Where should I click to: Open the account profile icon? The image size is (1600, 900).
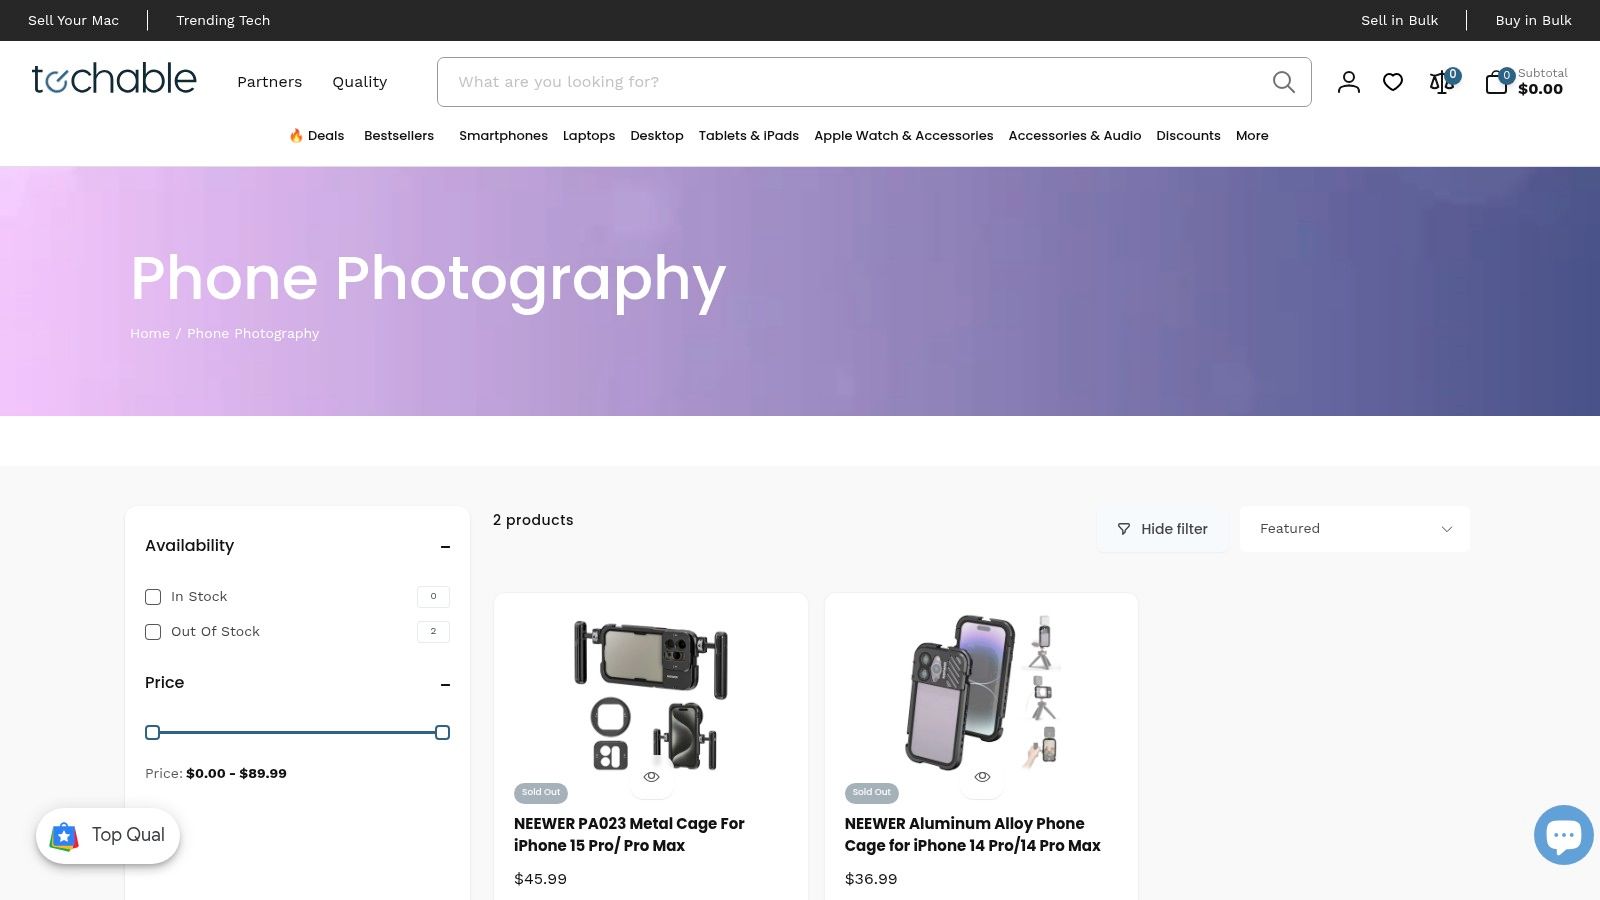pyautogui.click(x=1349, y=82)
